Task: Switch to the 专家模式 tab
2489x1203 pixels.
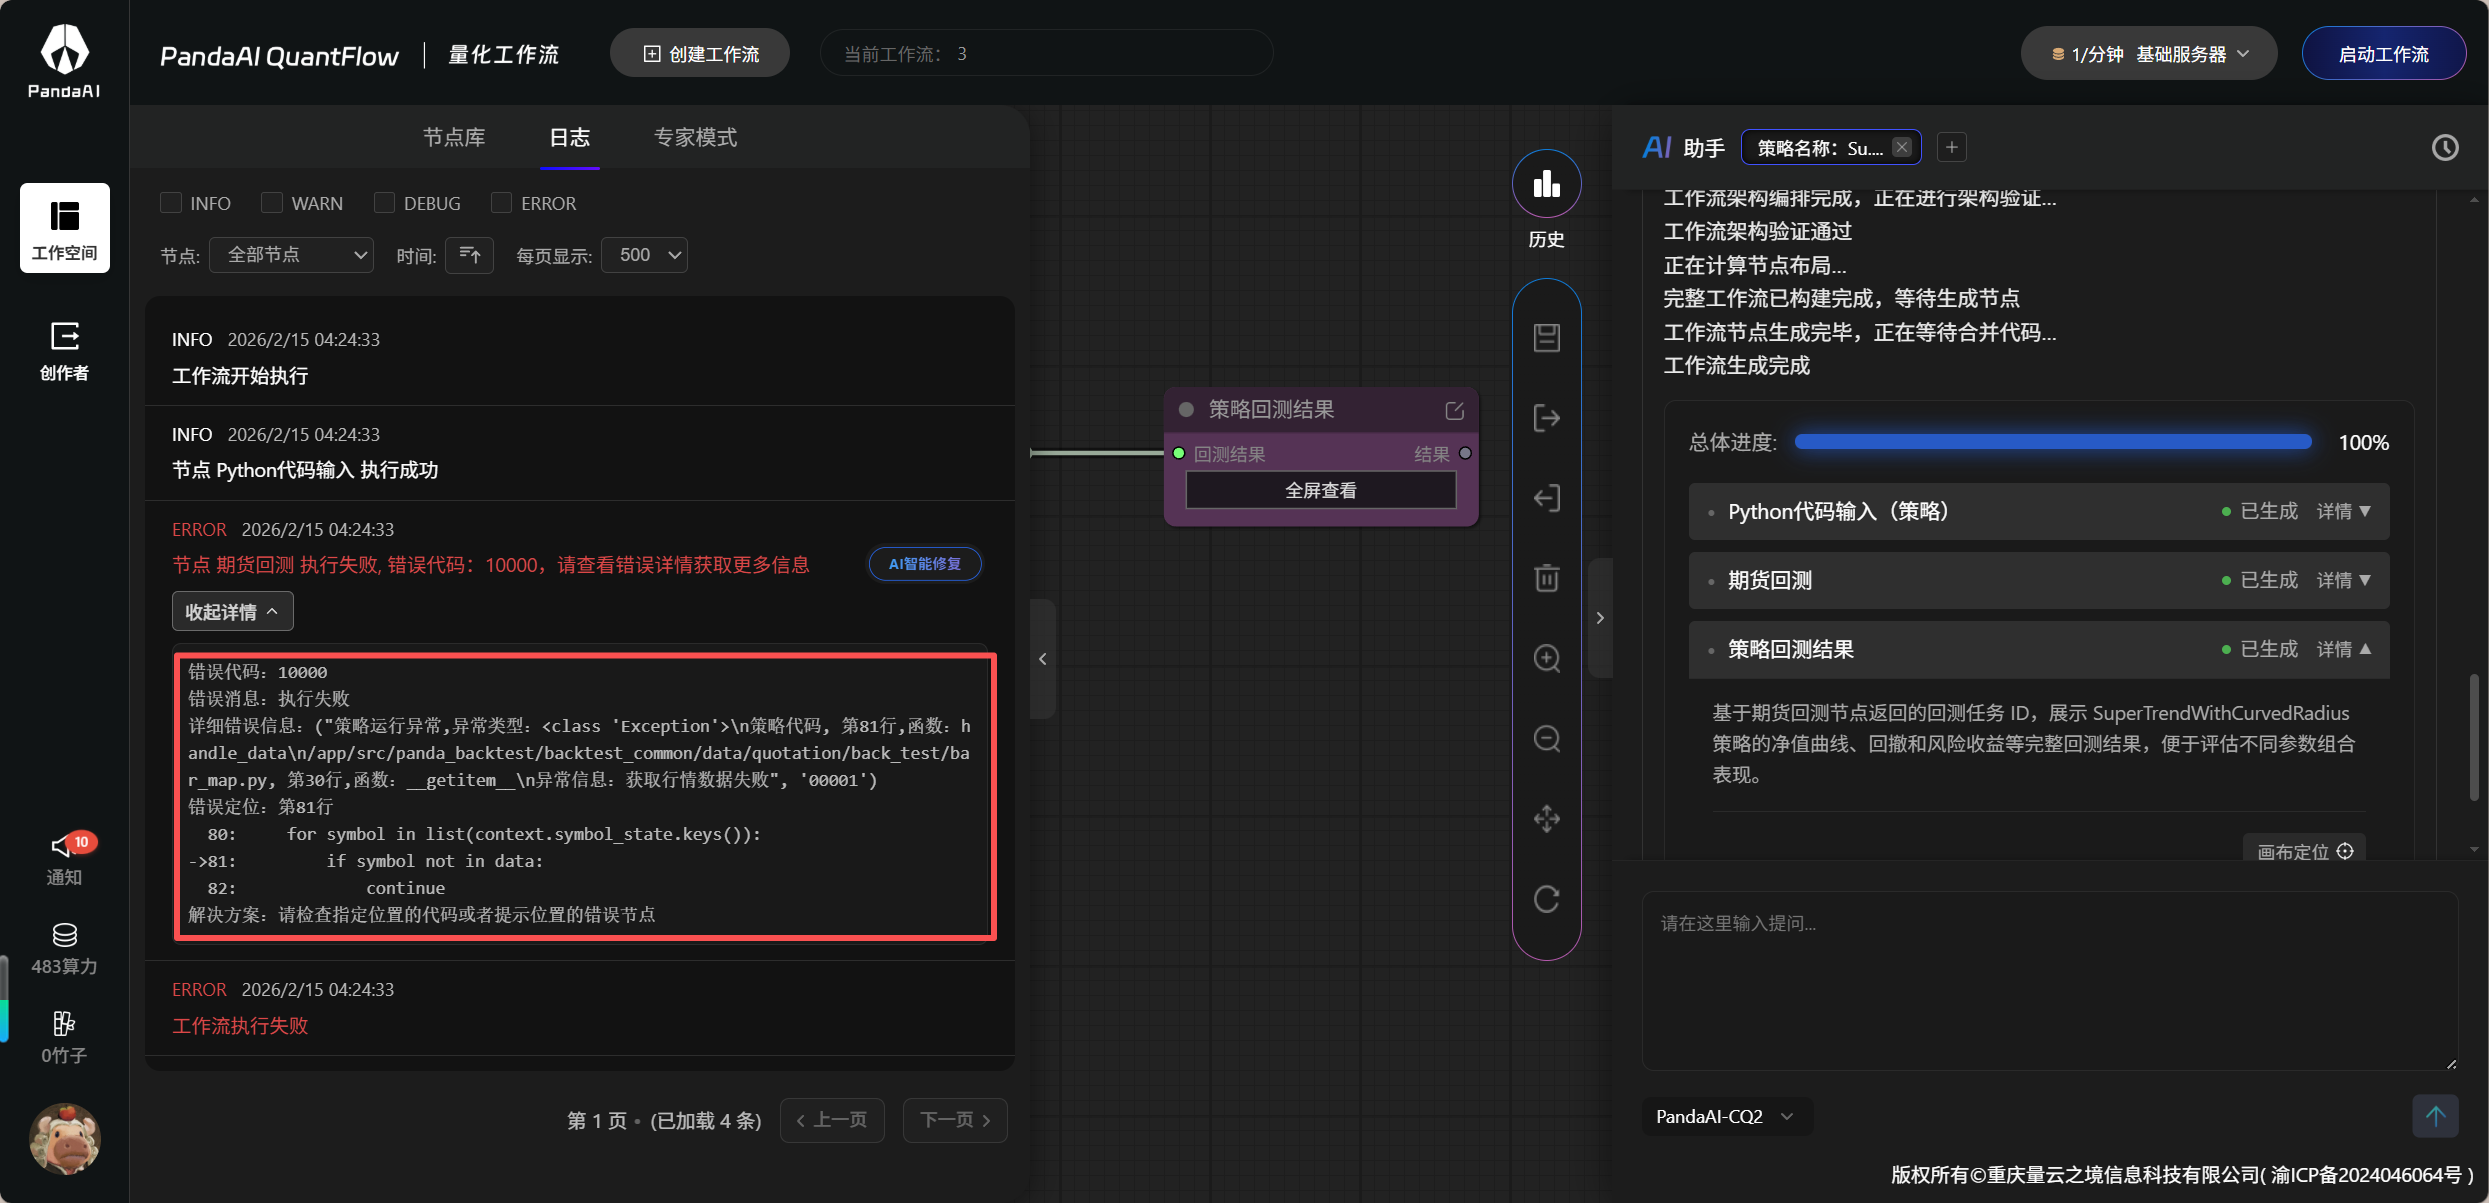Action: pyautogui.click(x=695, y=137)
